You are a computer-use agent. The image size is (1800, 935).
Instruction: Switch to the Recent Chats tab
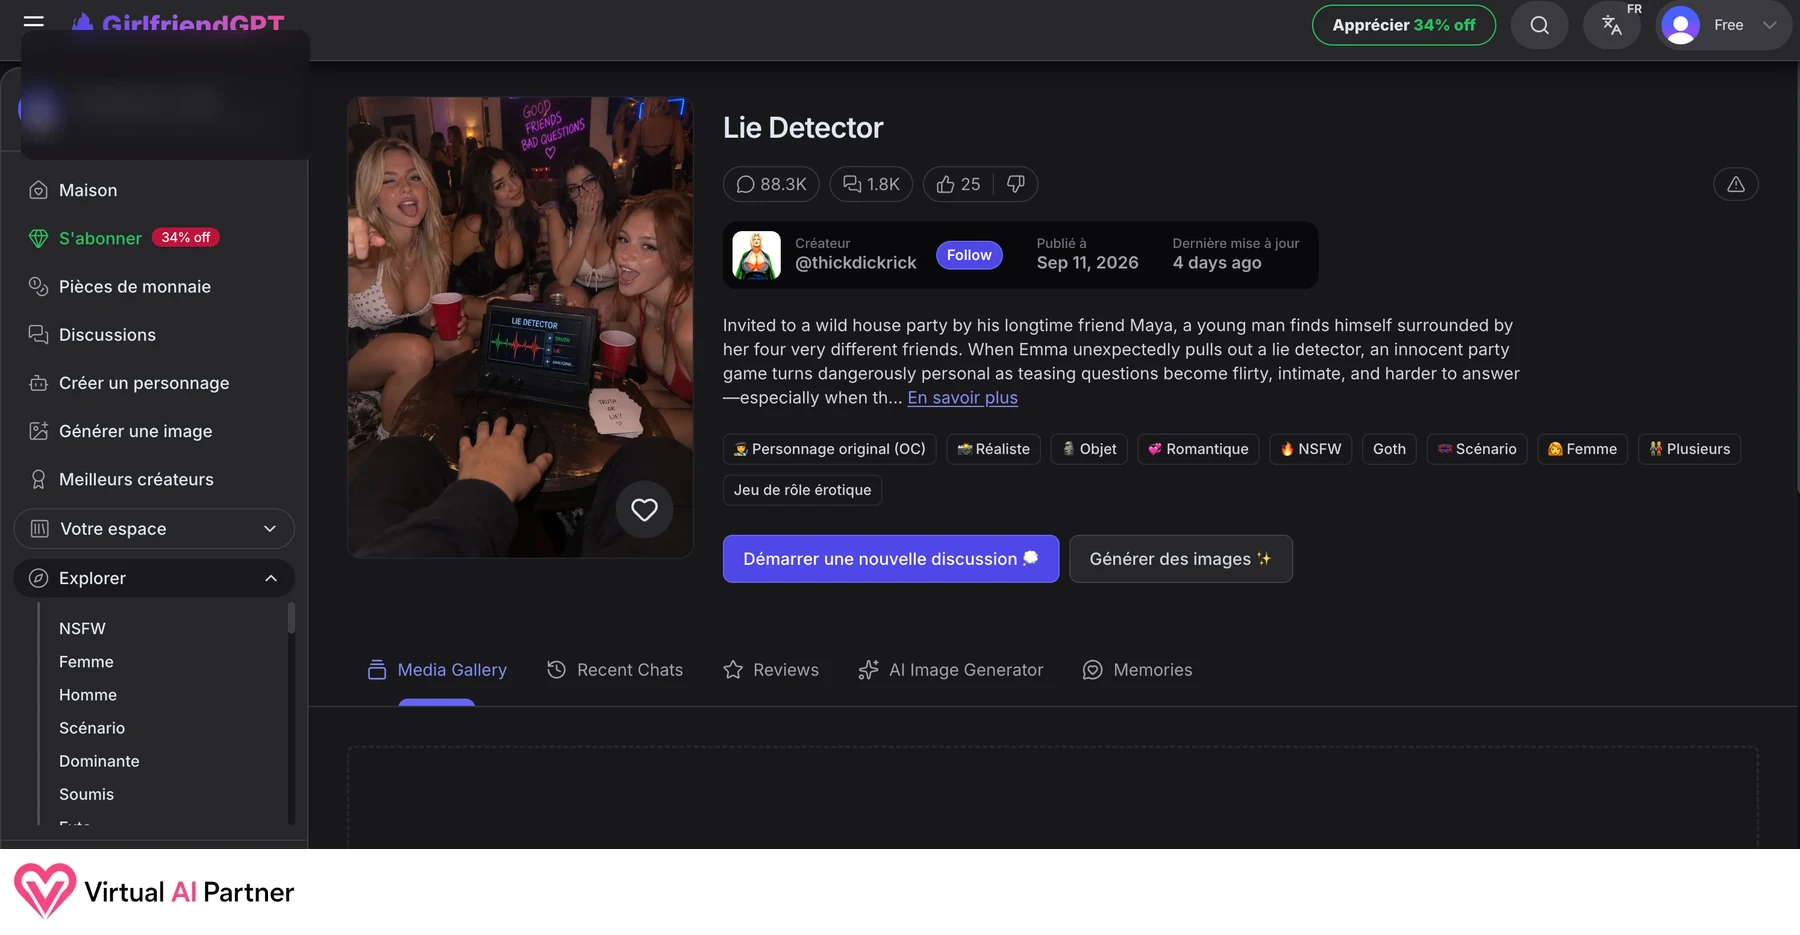point(615,670)
